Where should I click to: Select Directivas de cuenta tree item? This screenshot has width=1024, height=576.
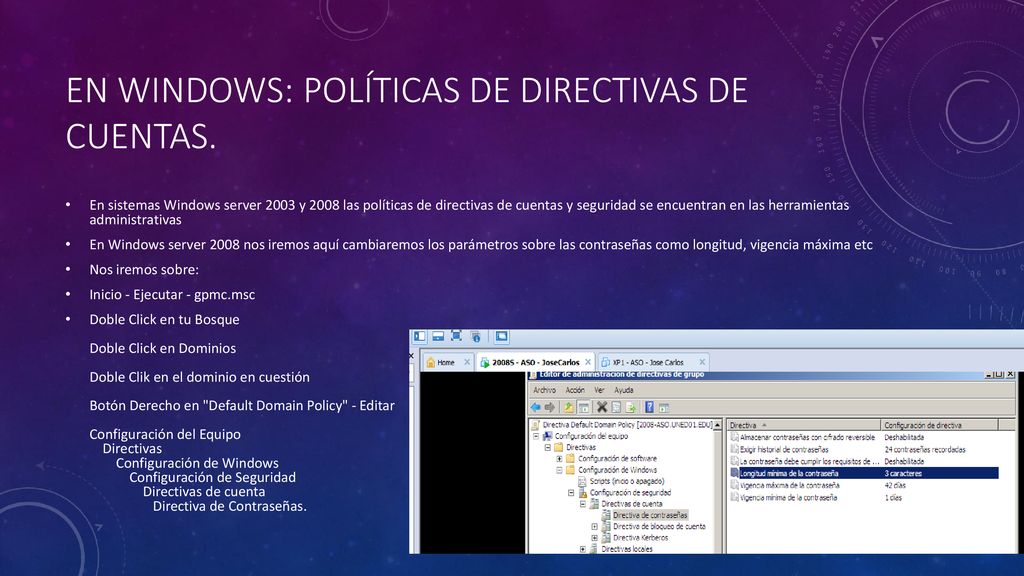click(632, 504)
